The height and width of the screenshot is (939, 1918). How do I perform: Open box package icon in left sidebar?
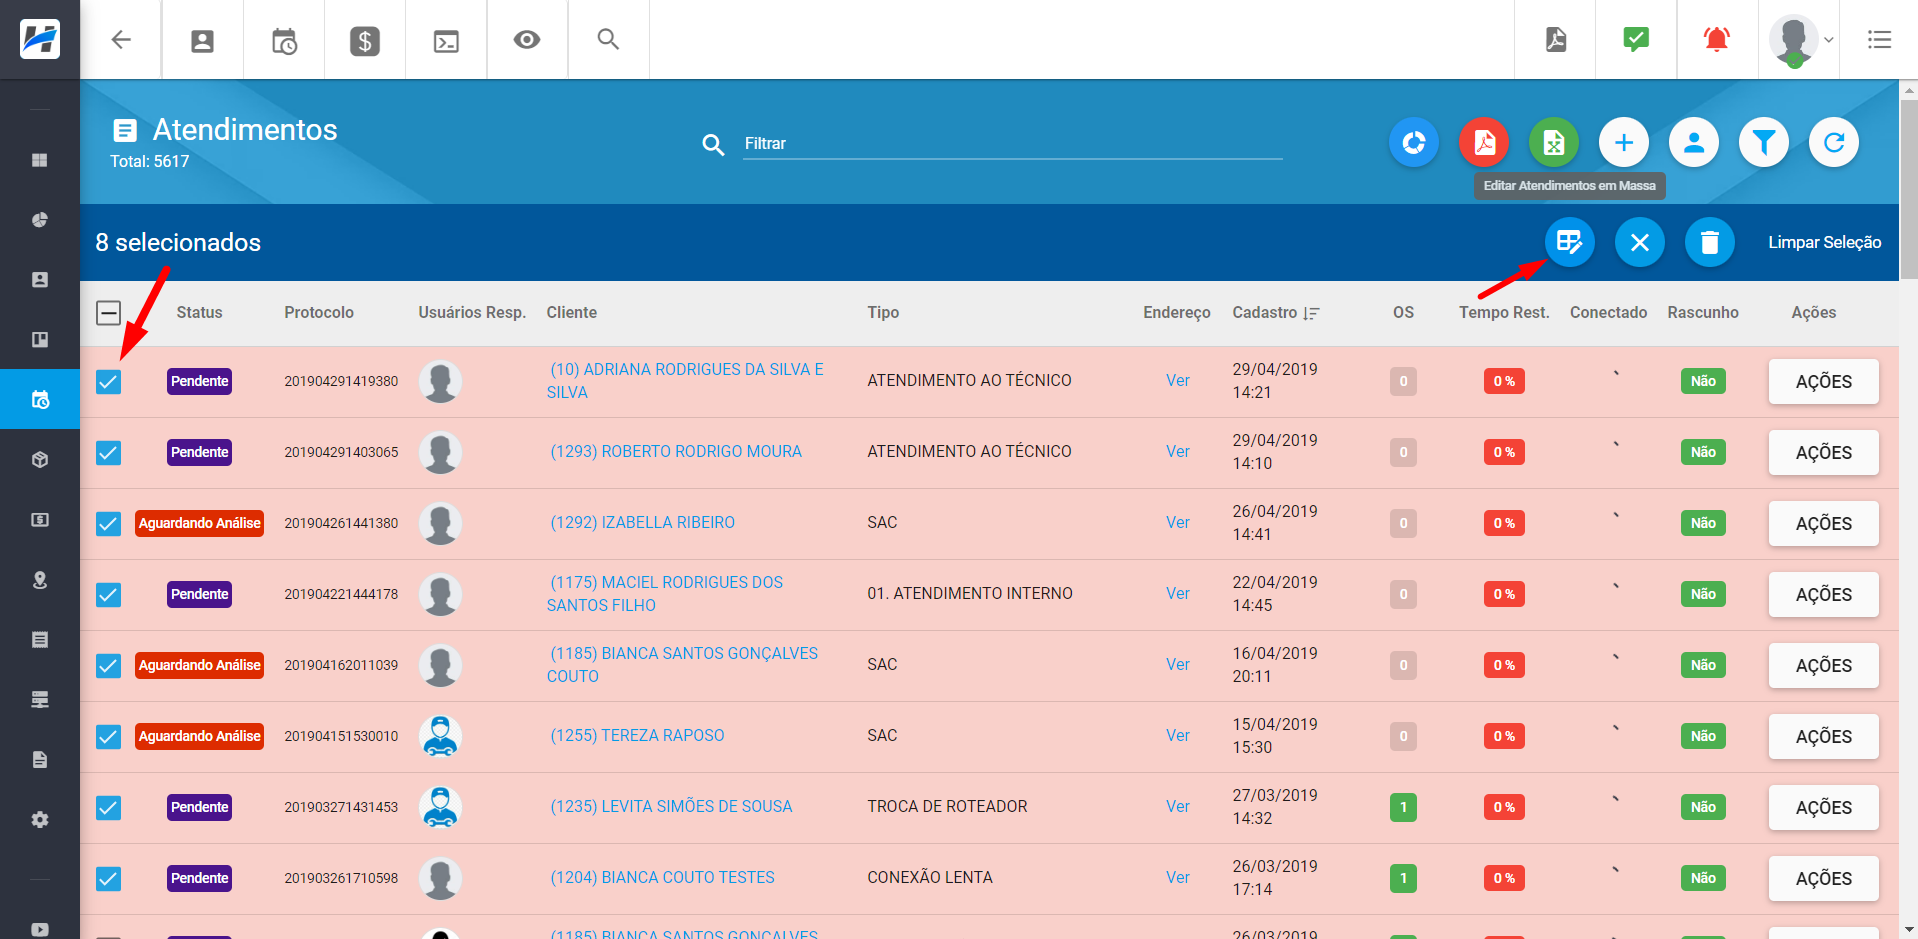point(40,460)
